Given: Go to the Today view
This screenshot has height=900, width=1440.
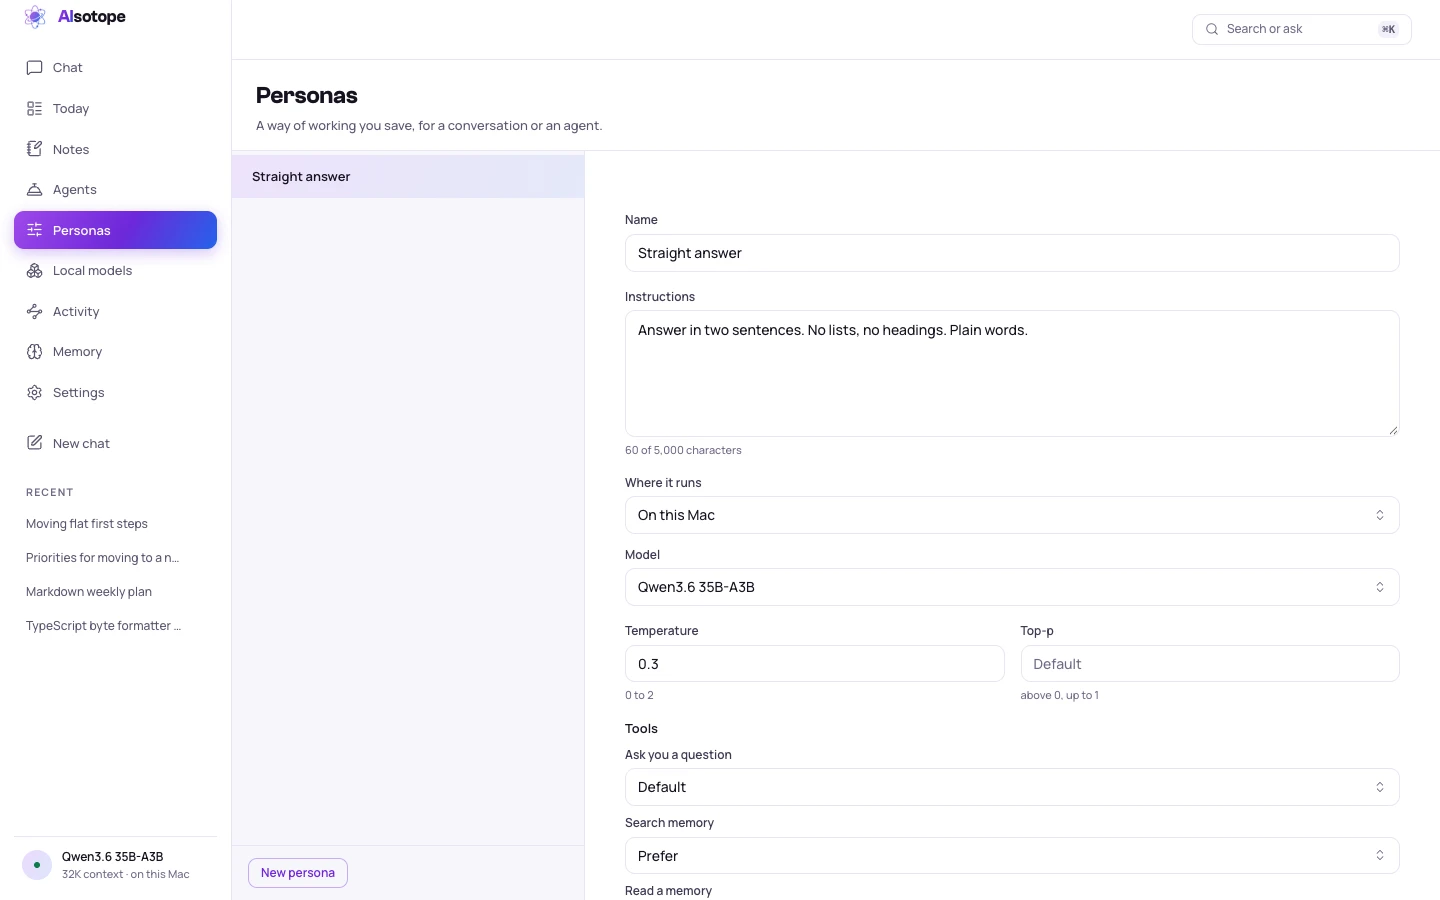Looking at the screenshot, I should pyautogui.click(x=115, y=109).
